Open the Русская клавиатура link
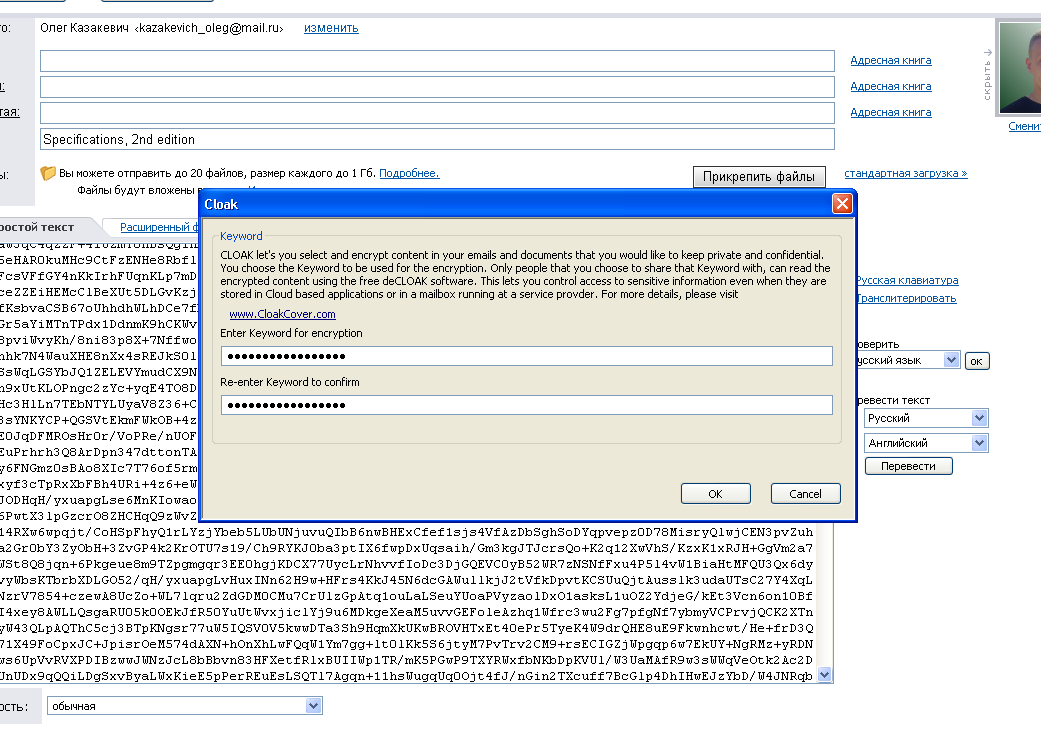1041x736 pixels. (907, 280)
